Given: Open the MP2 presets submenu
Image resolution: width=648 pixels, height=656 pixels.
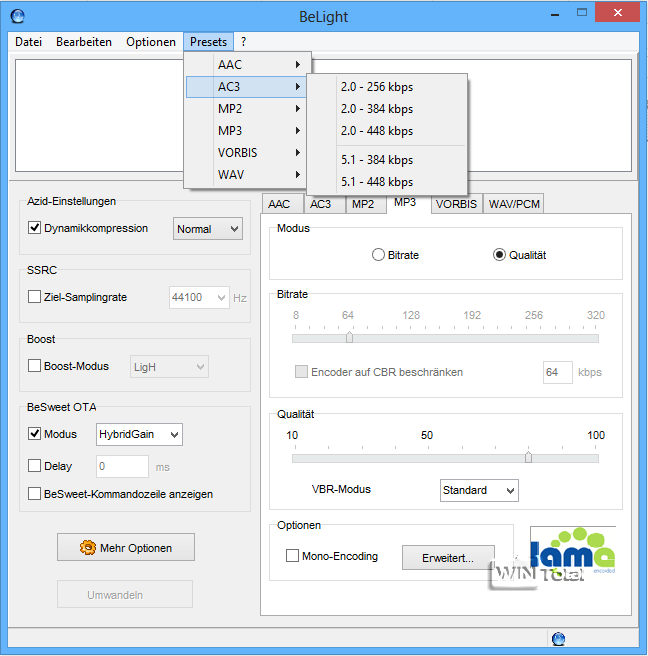Looking at the screenshot, I should pos(248,109).
